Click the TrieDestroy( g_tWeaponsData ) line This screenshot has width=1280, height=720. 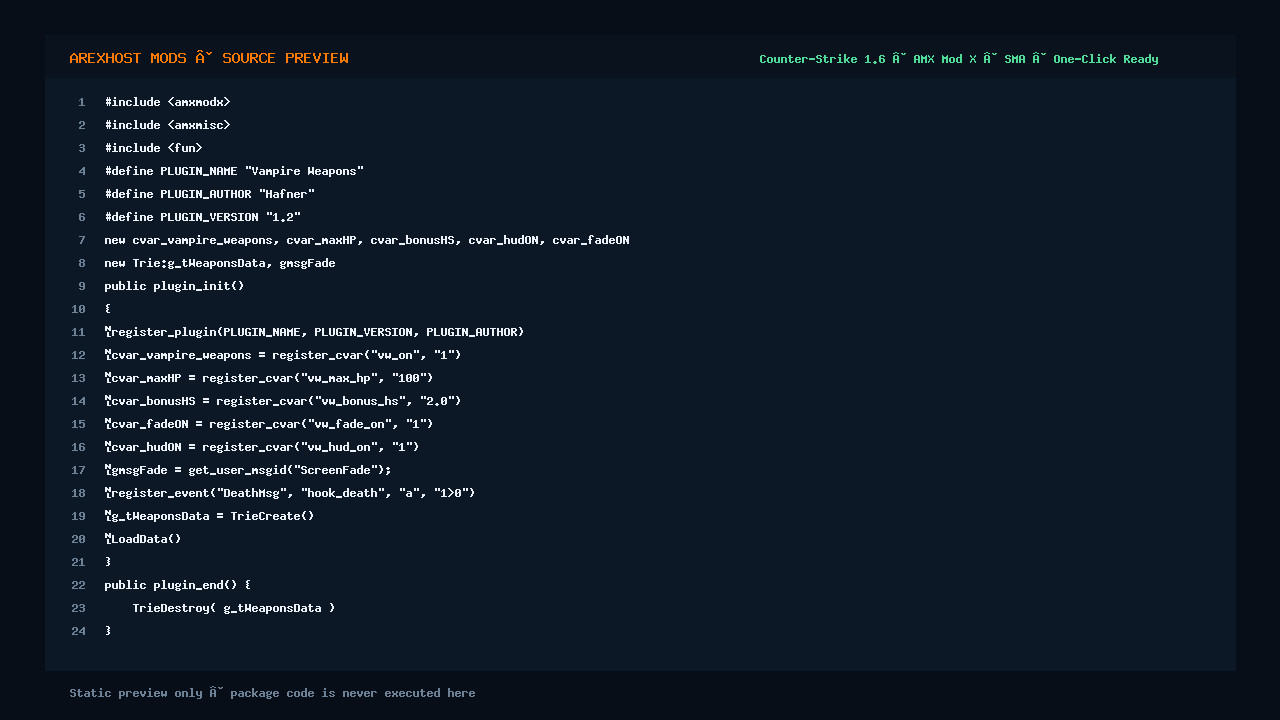pos(234,608)
